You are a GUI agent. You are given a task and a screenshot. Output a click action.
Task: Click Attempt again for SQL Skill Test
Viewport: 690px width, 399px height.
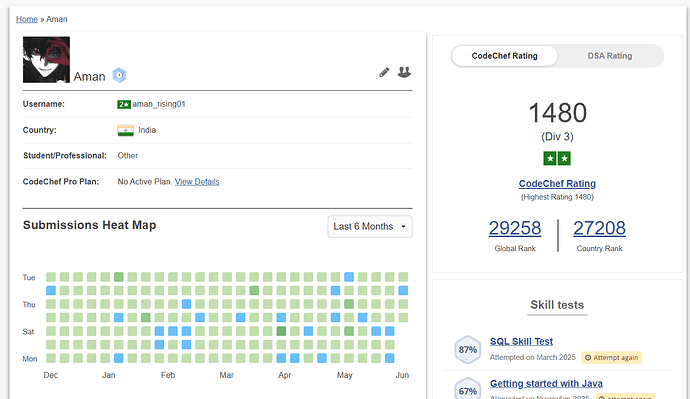611,358
